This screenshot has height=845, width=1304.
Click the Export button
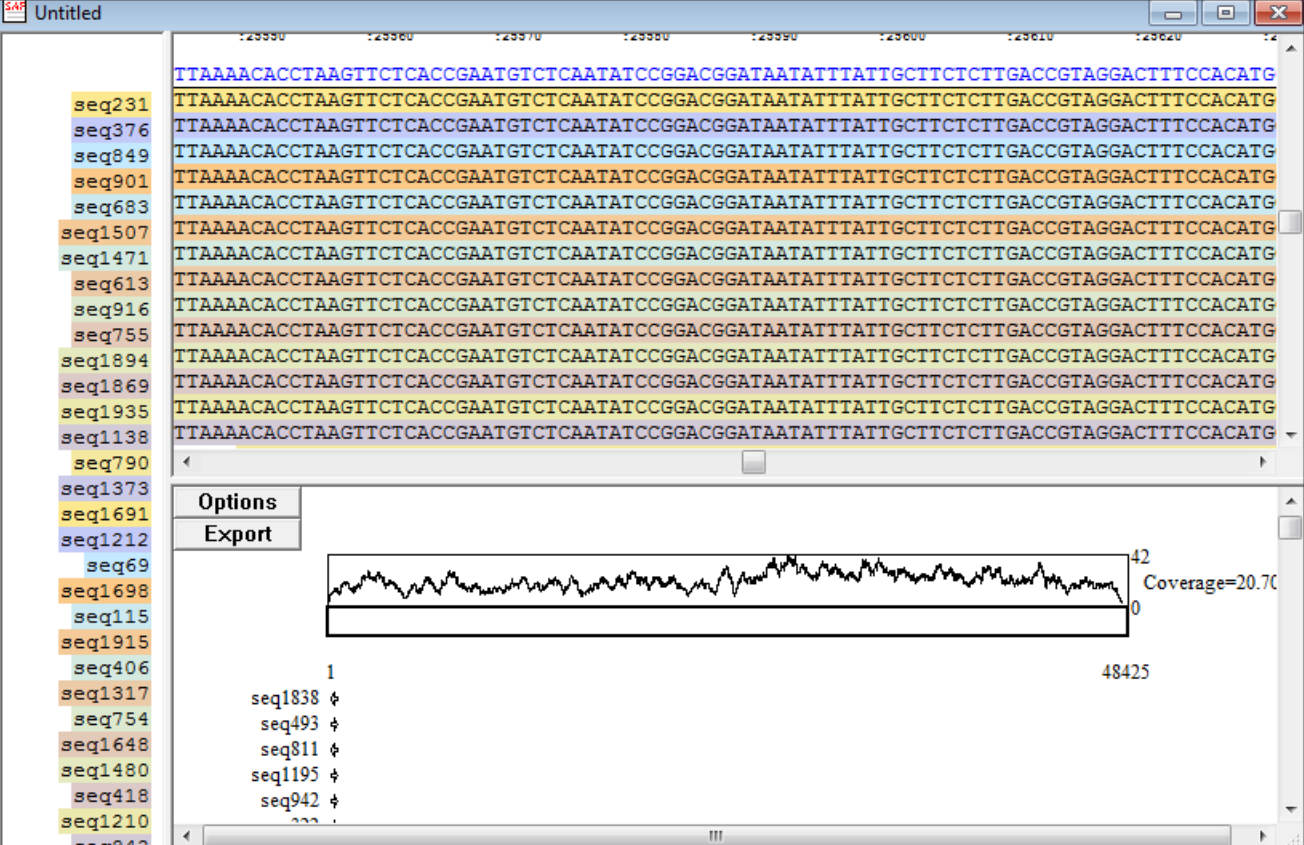pos(237,534)
